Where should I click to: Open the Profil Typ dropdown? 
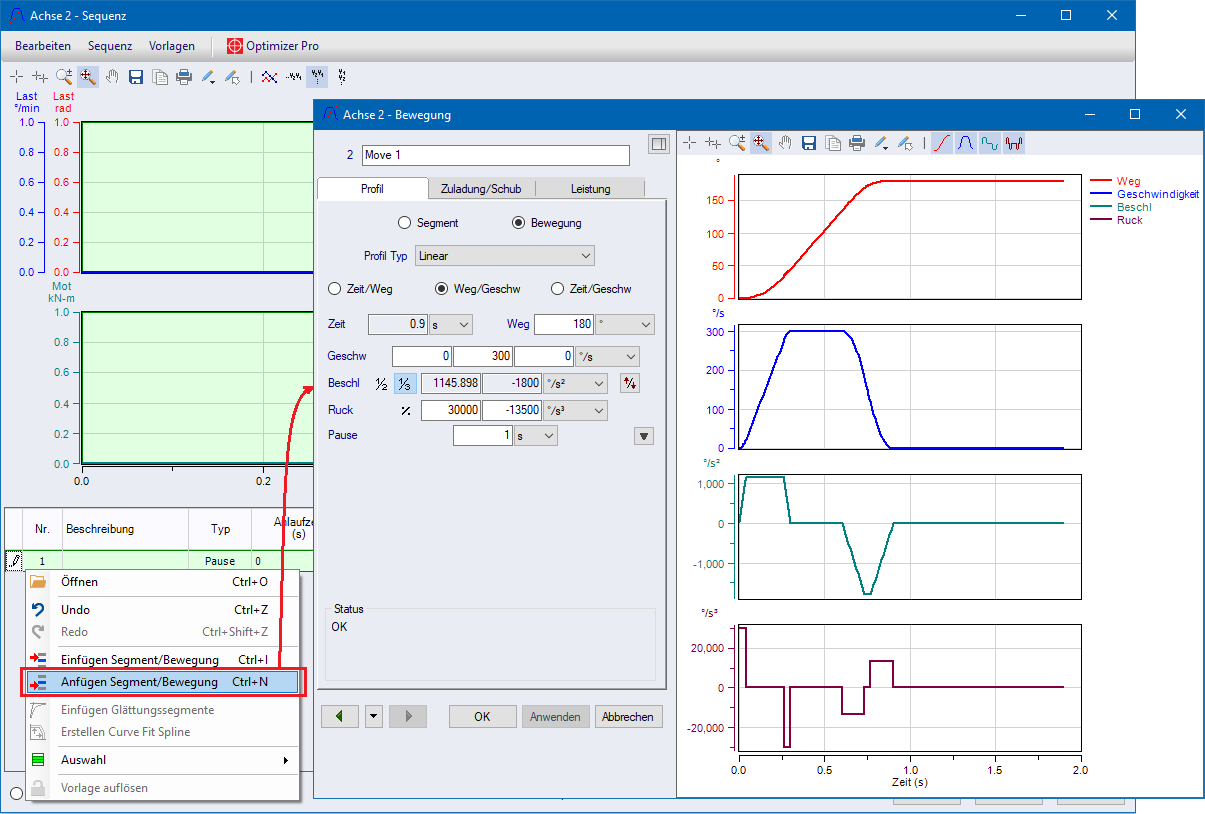pyautogui.click(x=505, y=256)
